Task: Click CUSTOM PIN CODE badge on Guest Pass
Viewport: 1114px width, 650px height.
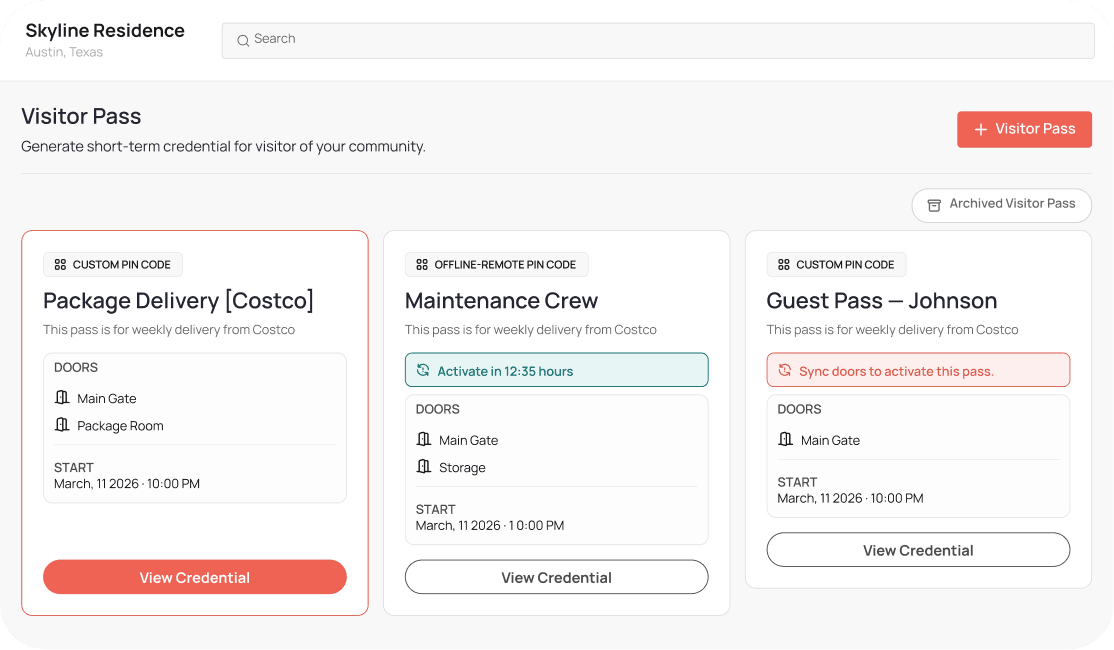Action: click(x=836, y=264)
